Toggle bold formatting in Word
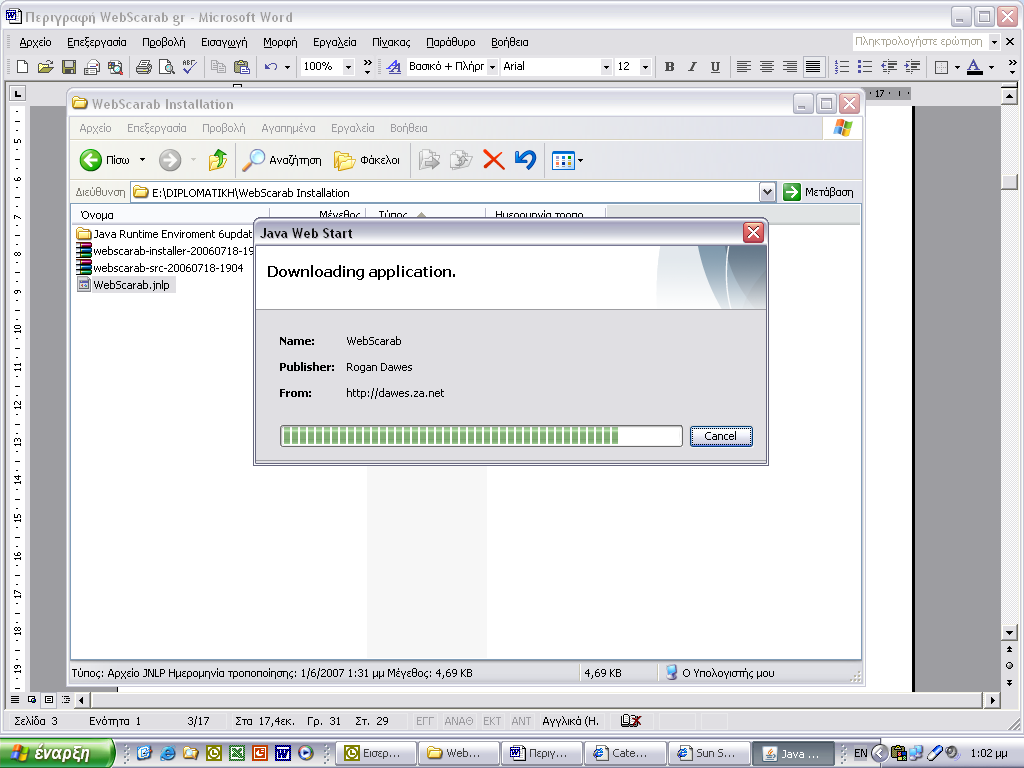Image resolution: width=1024 pixels, height=768 pixels. click(x=669, y=67)
